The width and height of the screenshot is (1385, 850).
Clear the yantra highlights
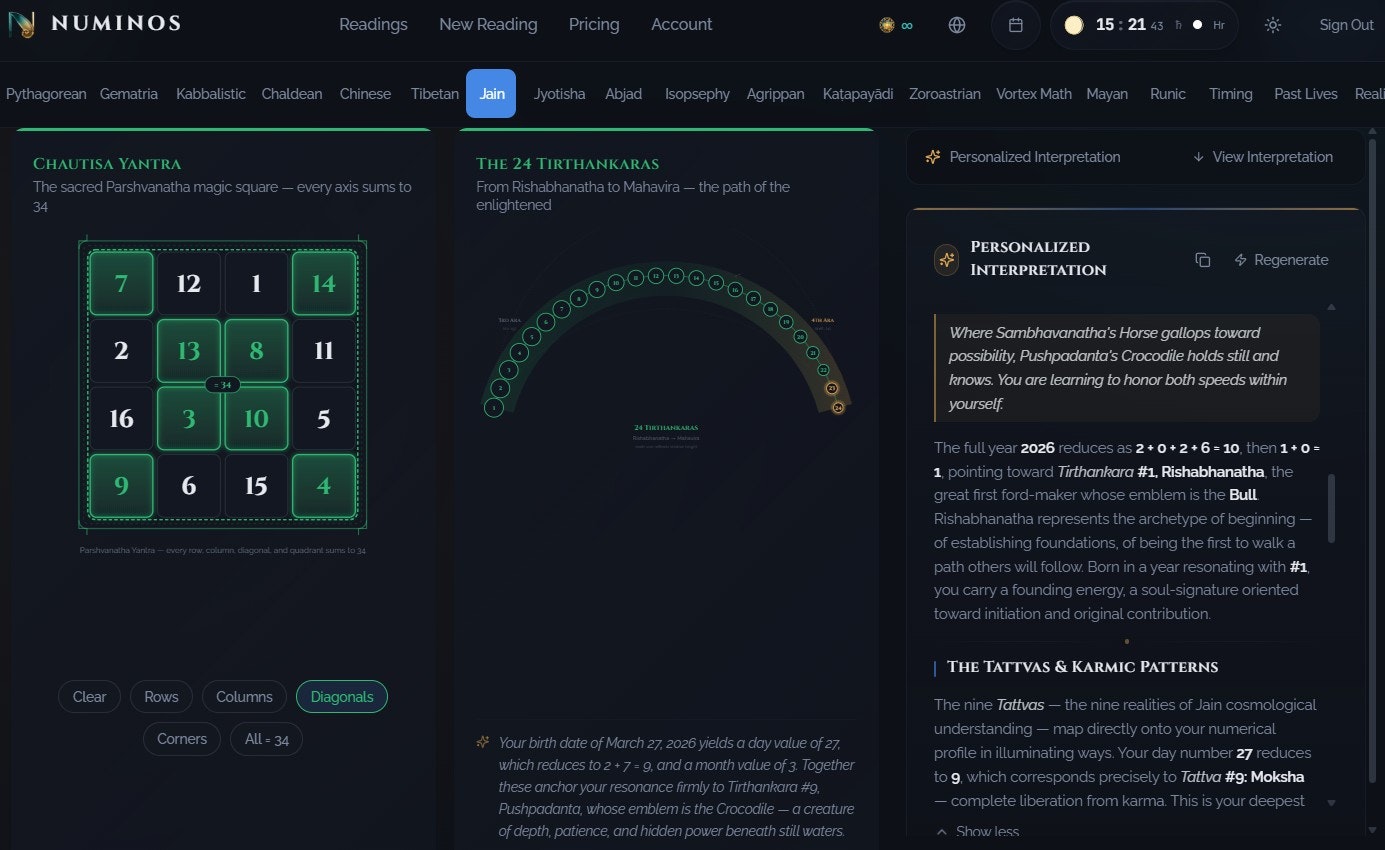tap(89, 697)
